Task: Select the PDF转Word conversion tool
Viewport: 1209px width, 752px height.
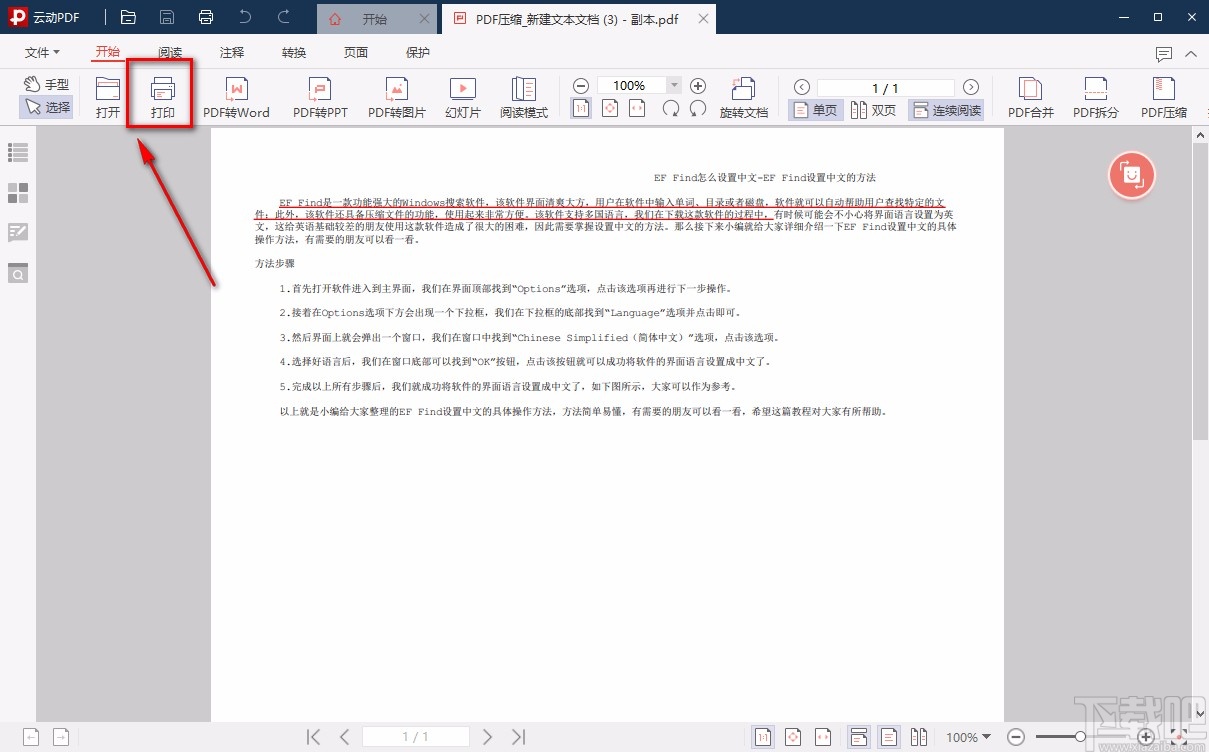Action: 237,97
